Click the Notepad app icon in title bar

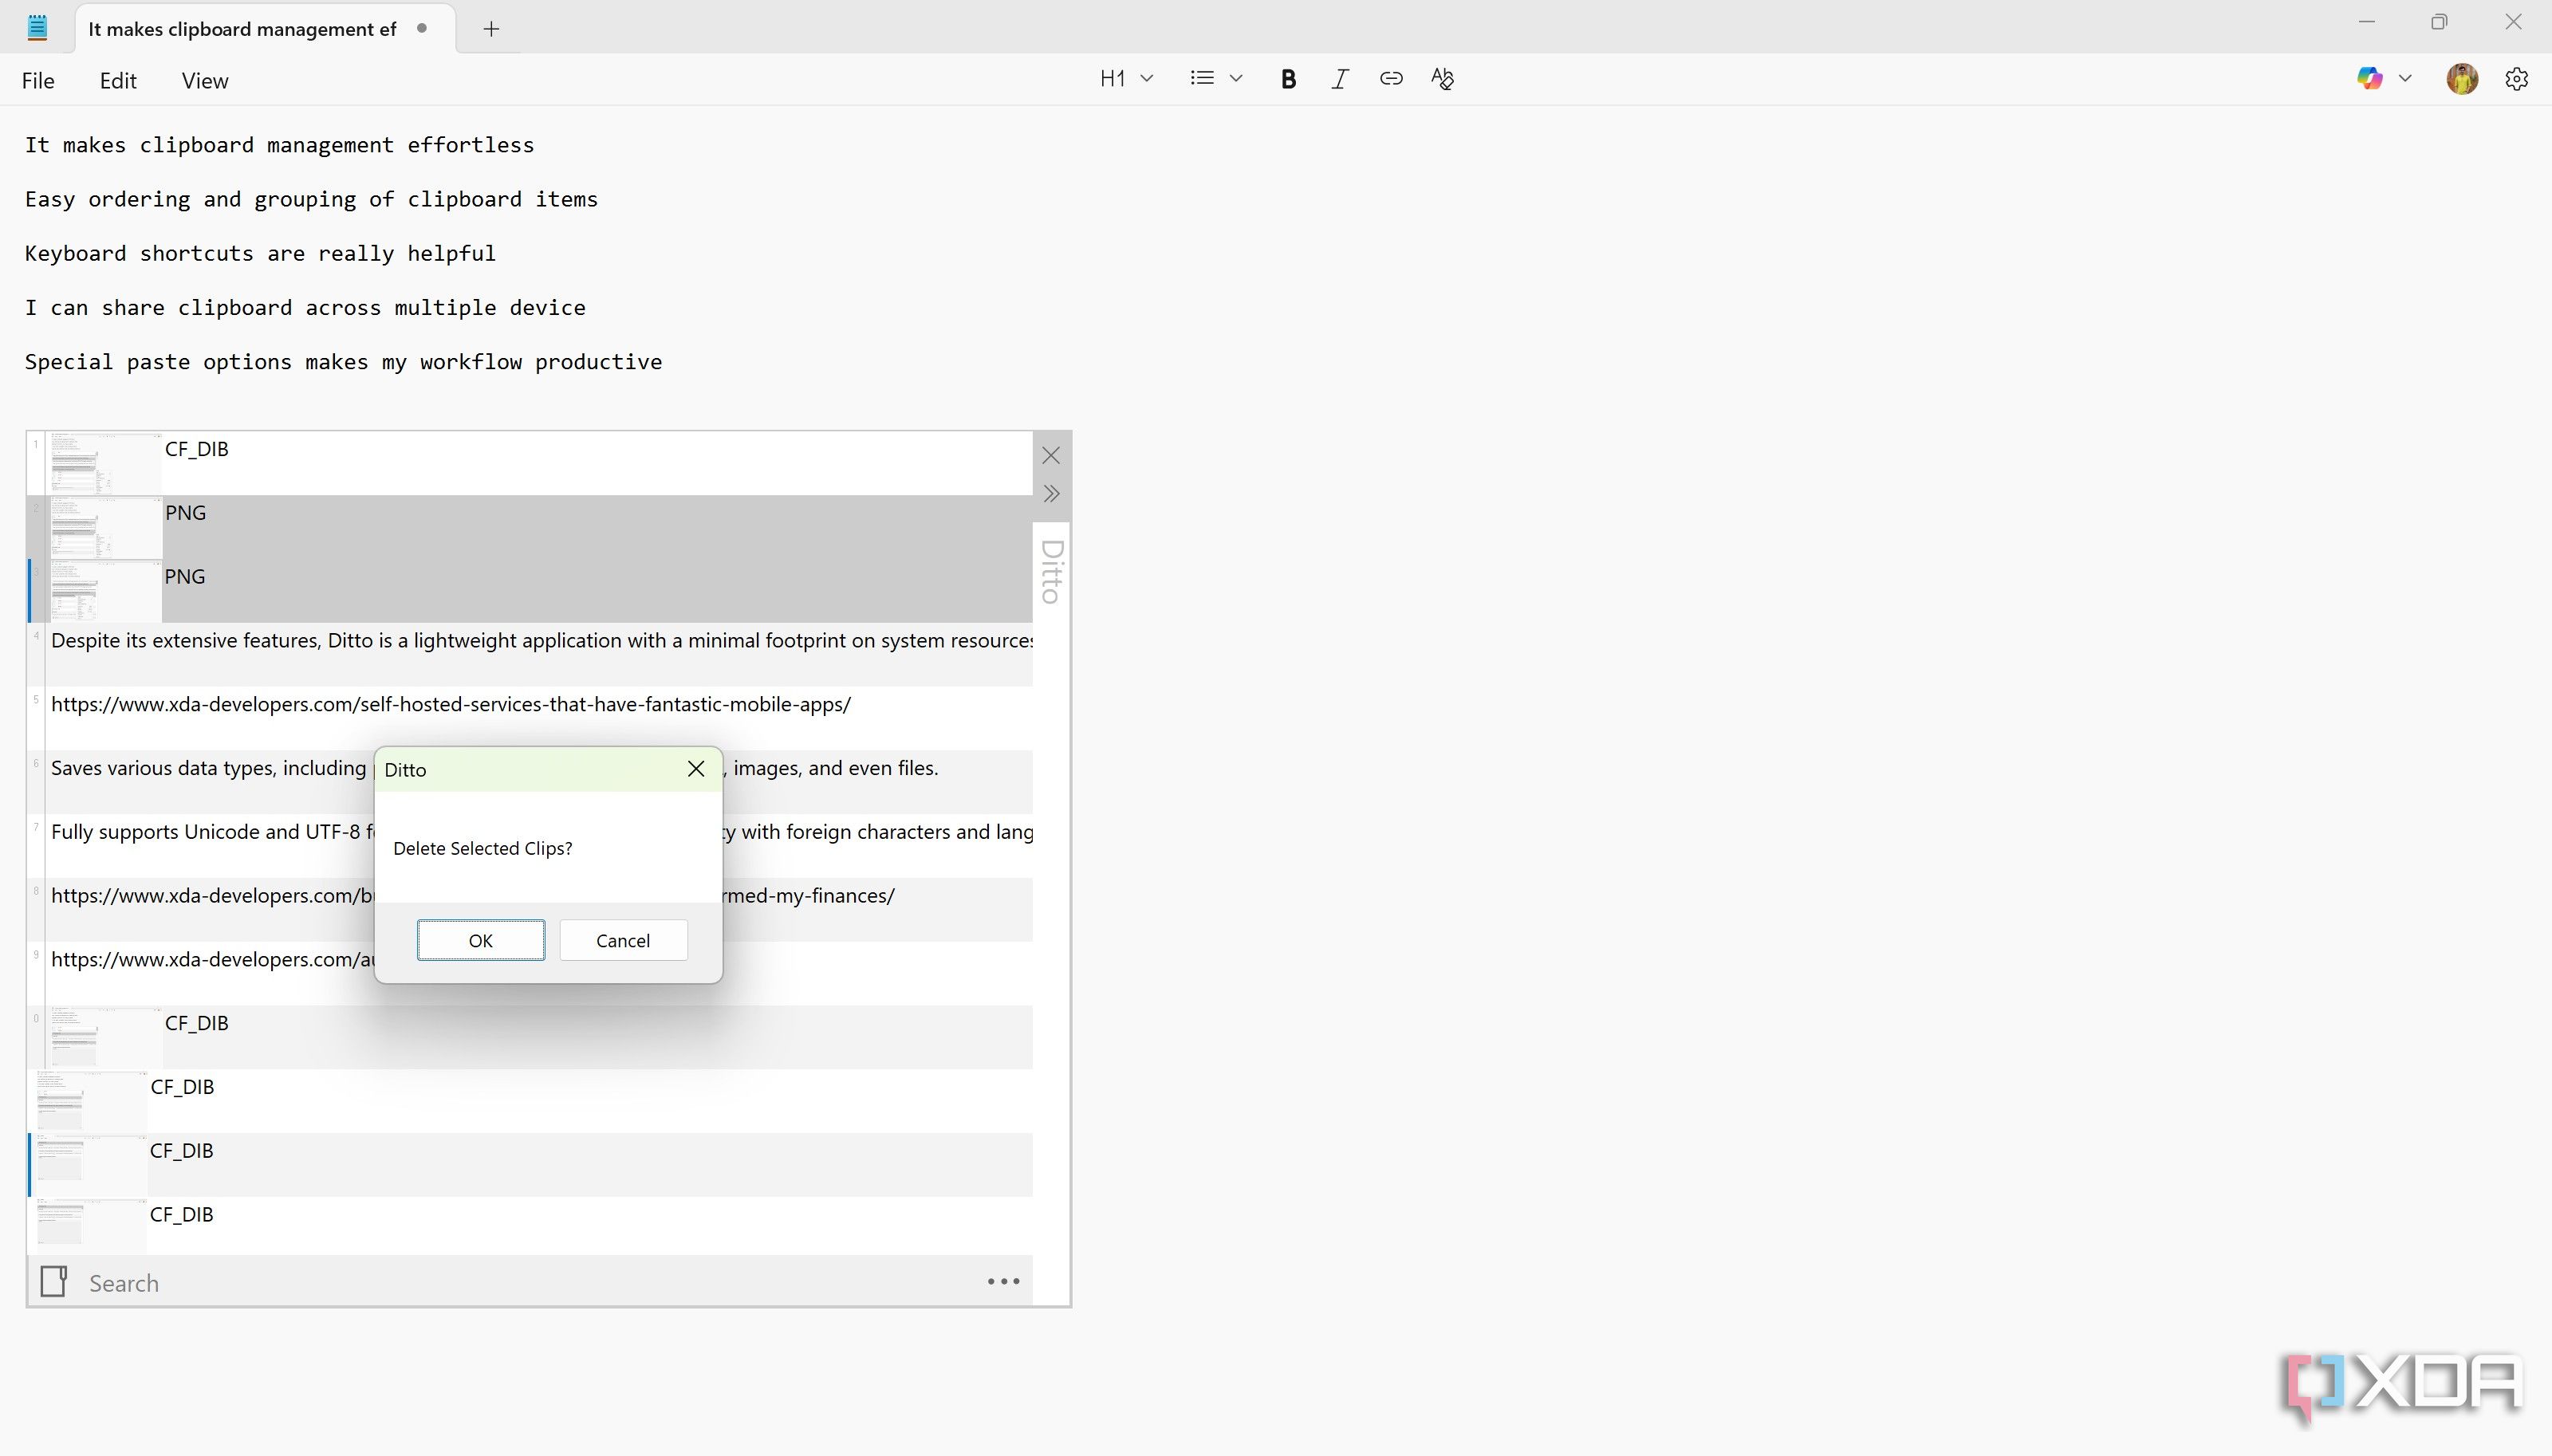pos(37,28)
